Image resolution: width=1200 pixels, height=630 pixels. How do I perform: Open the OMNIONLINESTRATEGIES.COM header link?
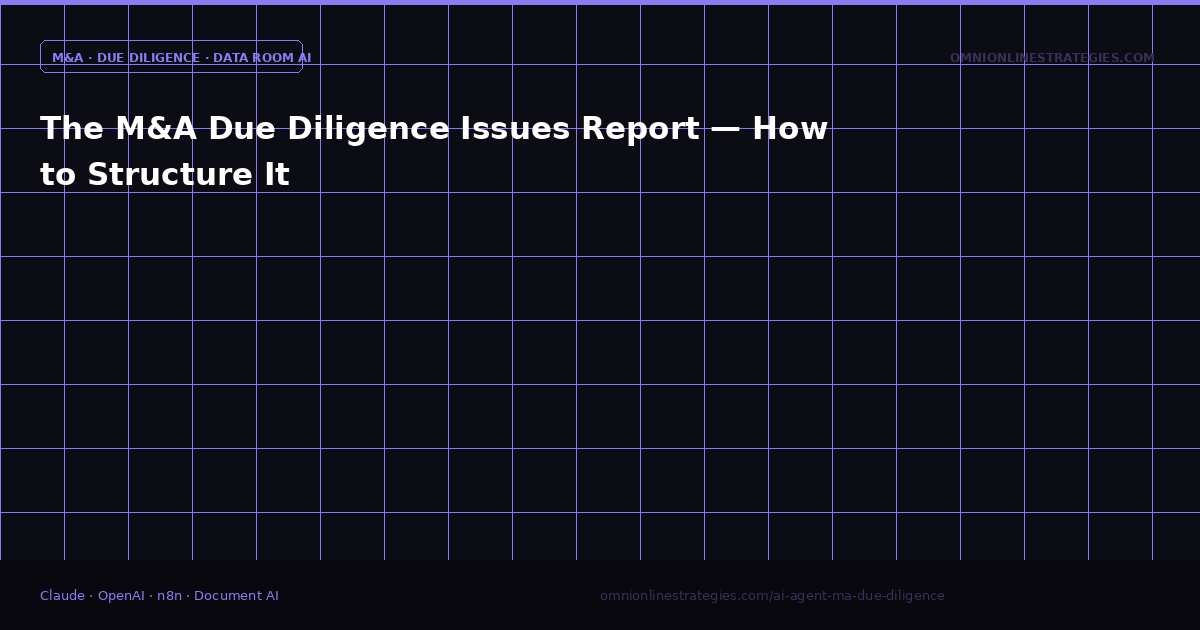[1052, 58]
